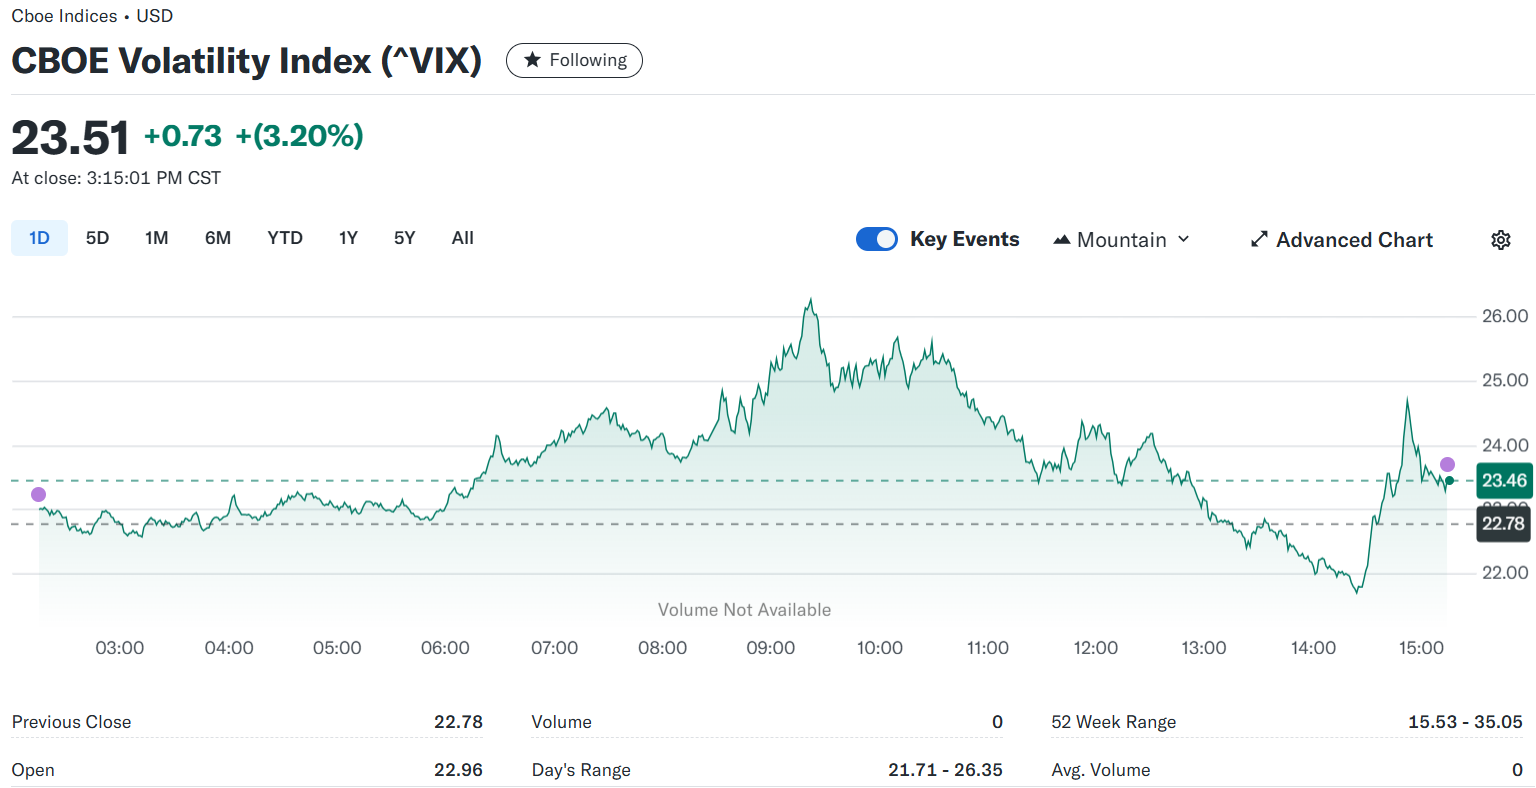Open the Advanced Chart link
Viewport: 1536px width, 788px height.
point(1342,240)
